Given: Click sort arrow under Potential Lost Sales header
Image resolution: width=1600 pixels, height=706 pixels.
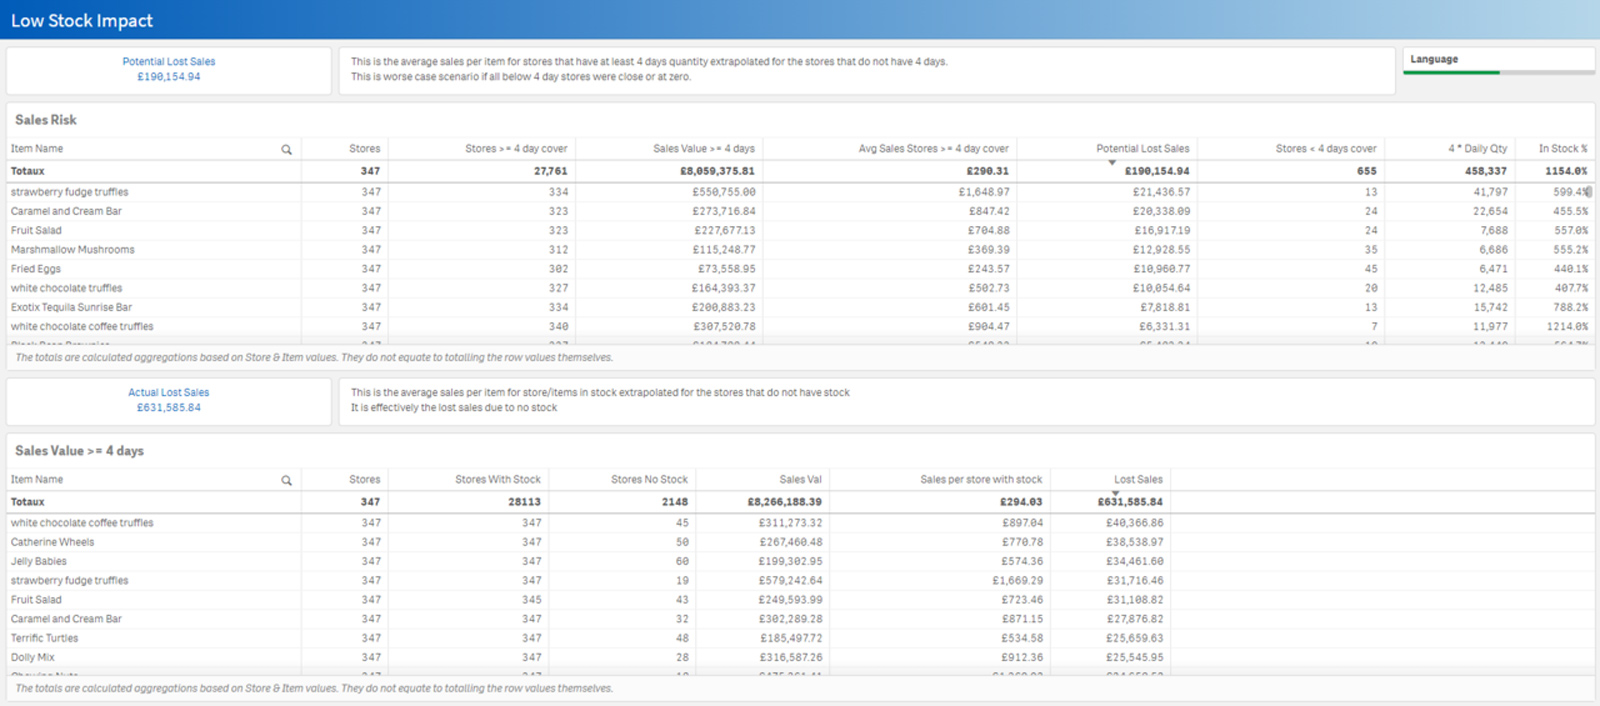Looking at the screenshot, I should [1112, 162].
